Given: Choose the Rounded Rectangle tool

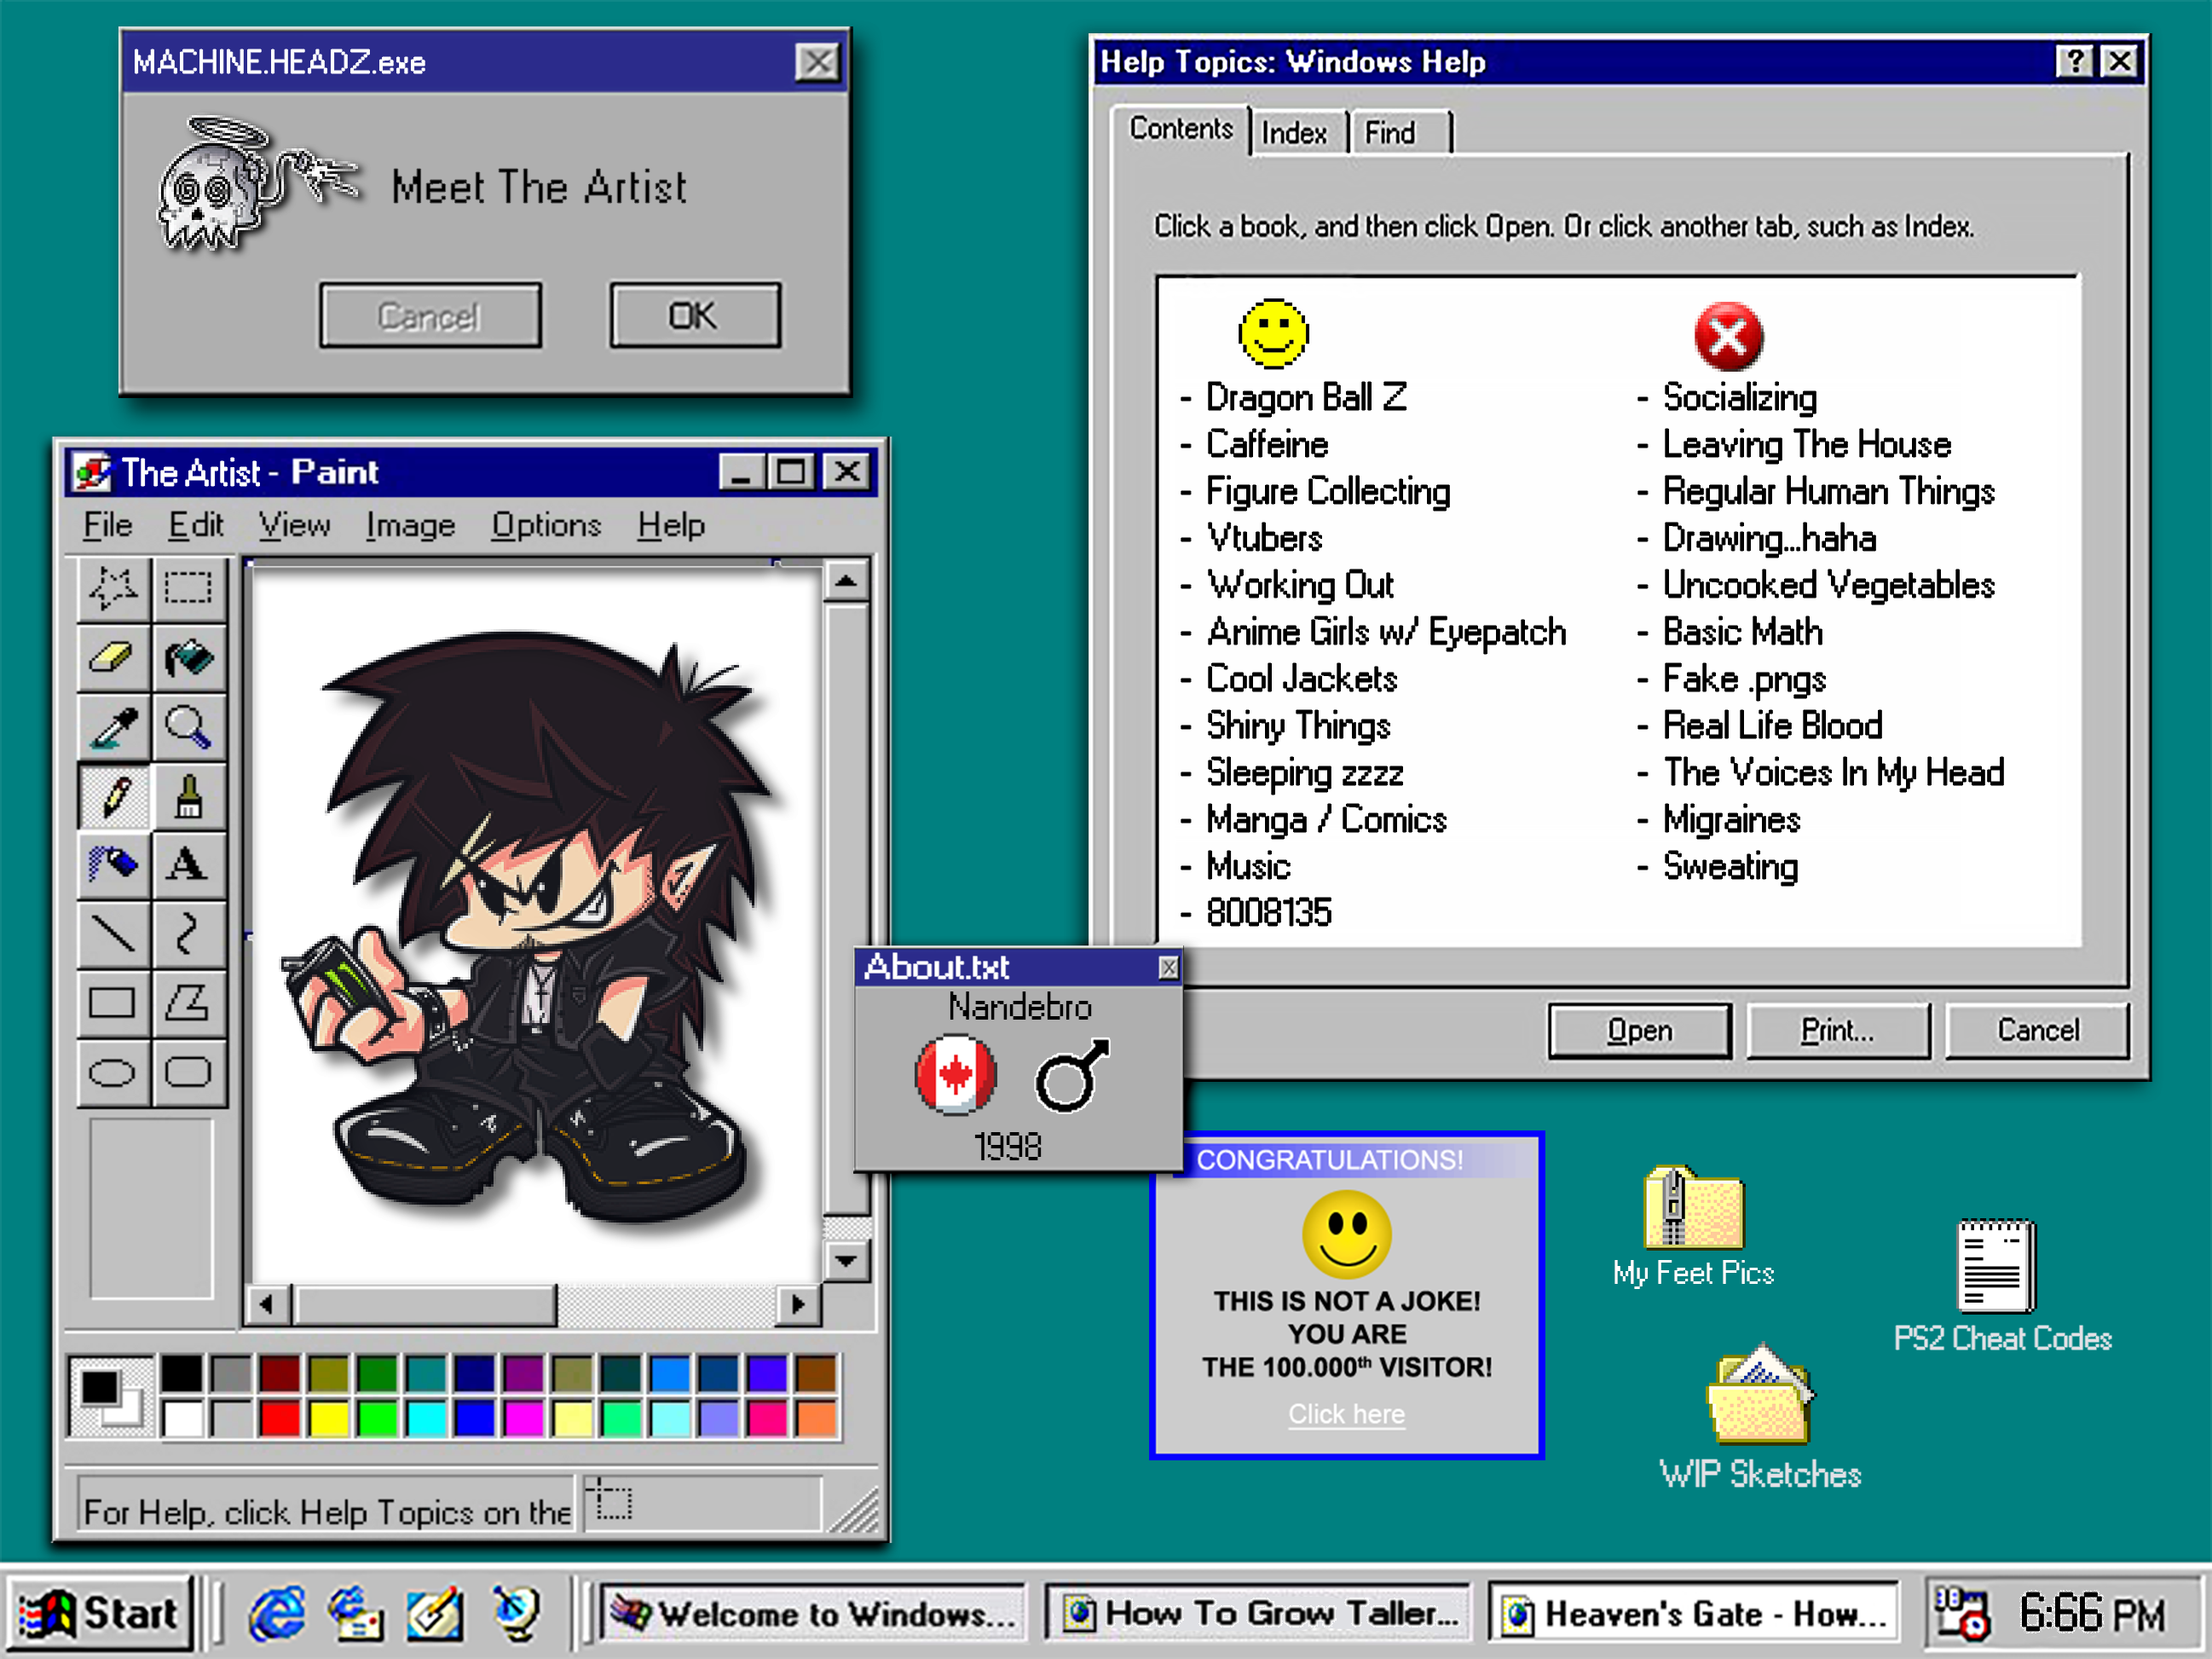Looking at the screenshot, I should [x=189, y=1072].
